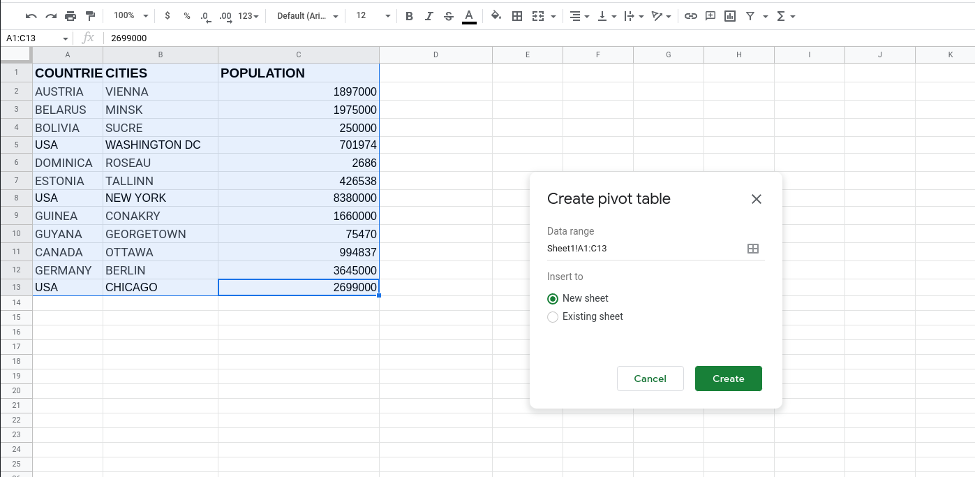
Task: Click the Create button
Action: (728, 379)
